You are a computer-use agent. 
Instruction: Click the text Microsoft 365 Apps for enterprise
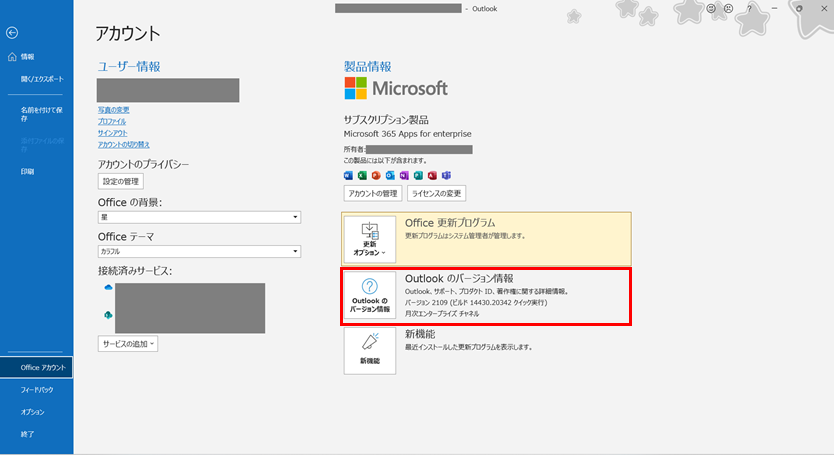(x=407, y=134)
